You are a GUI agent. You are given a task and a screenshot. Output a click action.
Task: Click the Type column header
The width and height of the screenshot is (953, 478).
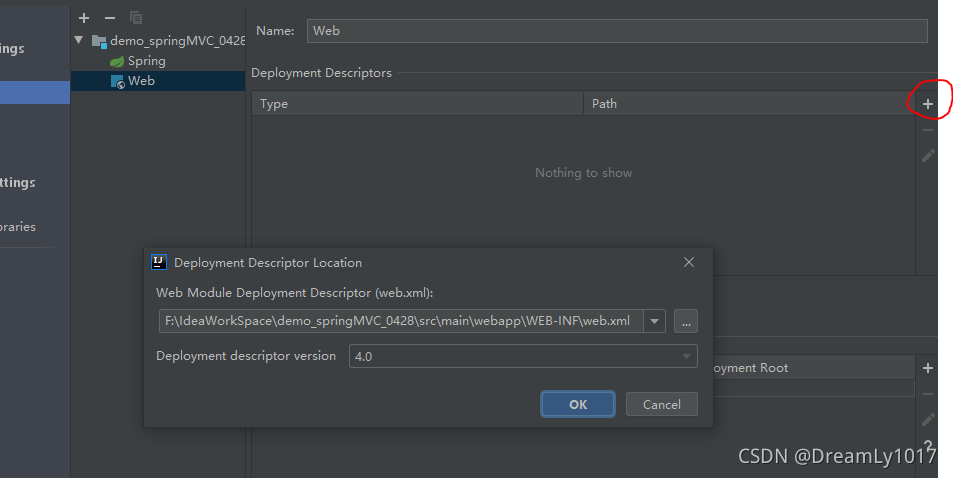coord(417,104)
